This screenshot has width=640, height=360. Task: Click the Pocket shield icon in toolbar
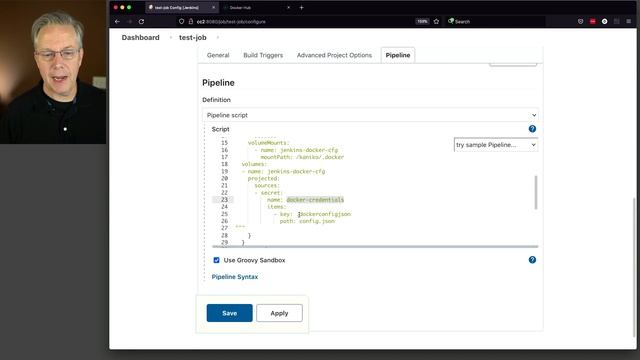(x=580, y=21)
